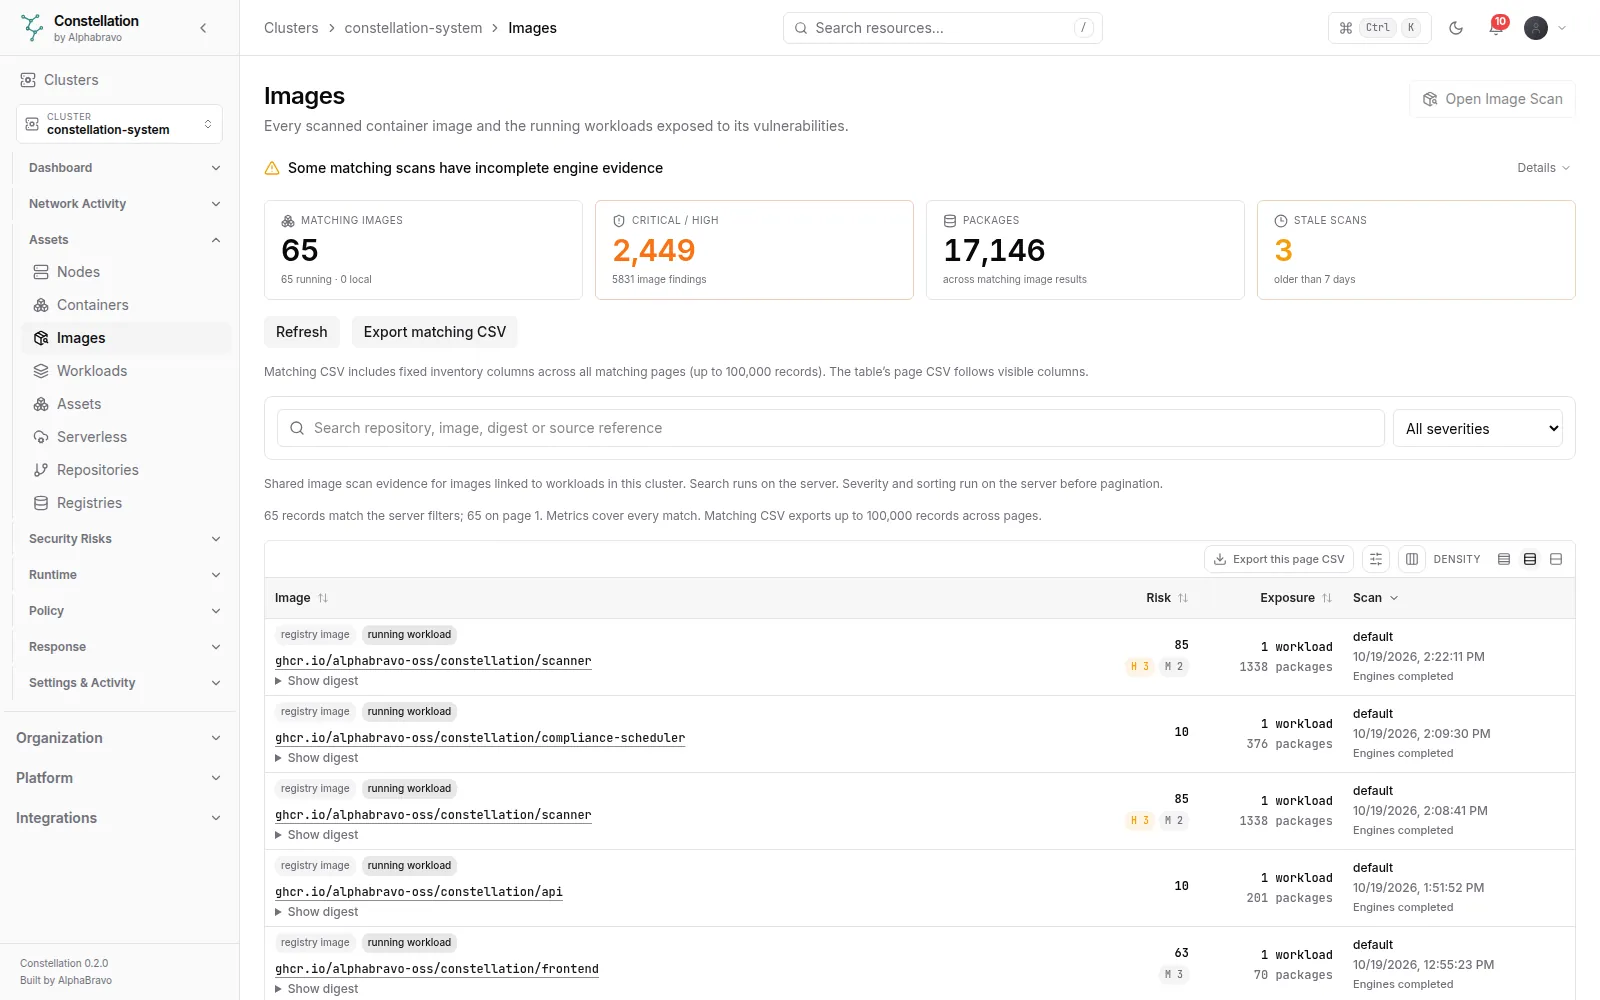Sort table by Exposure column
Screen dimensions: 1600x1000
1296,598
